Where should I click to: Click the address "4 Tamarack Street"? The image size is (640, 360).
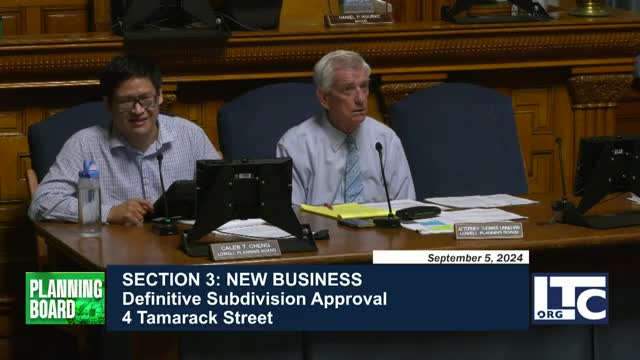point(198,318)
